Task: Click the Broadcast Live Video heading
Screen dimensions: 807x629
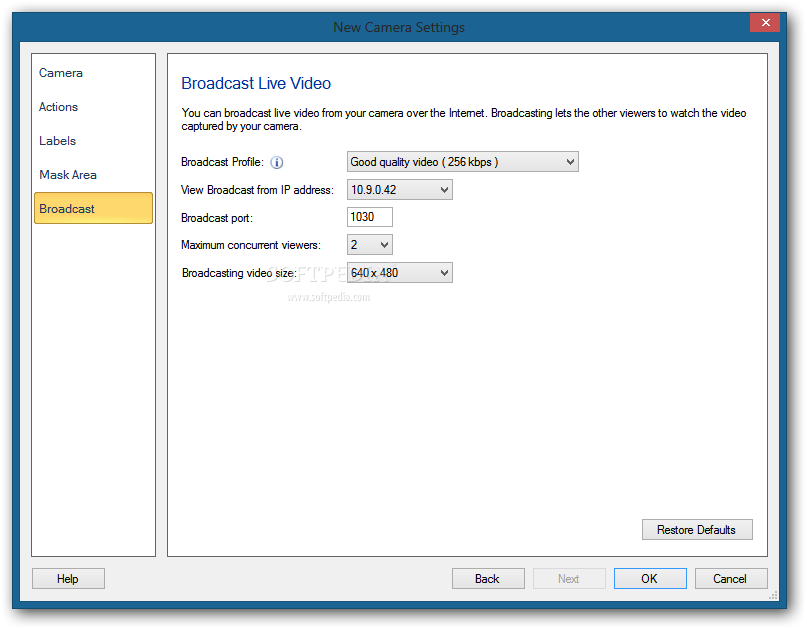Action: point(256,83)
